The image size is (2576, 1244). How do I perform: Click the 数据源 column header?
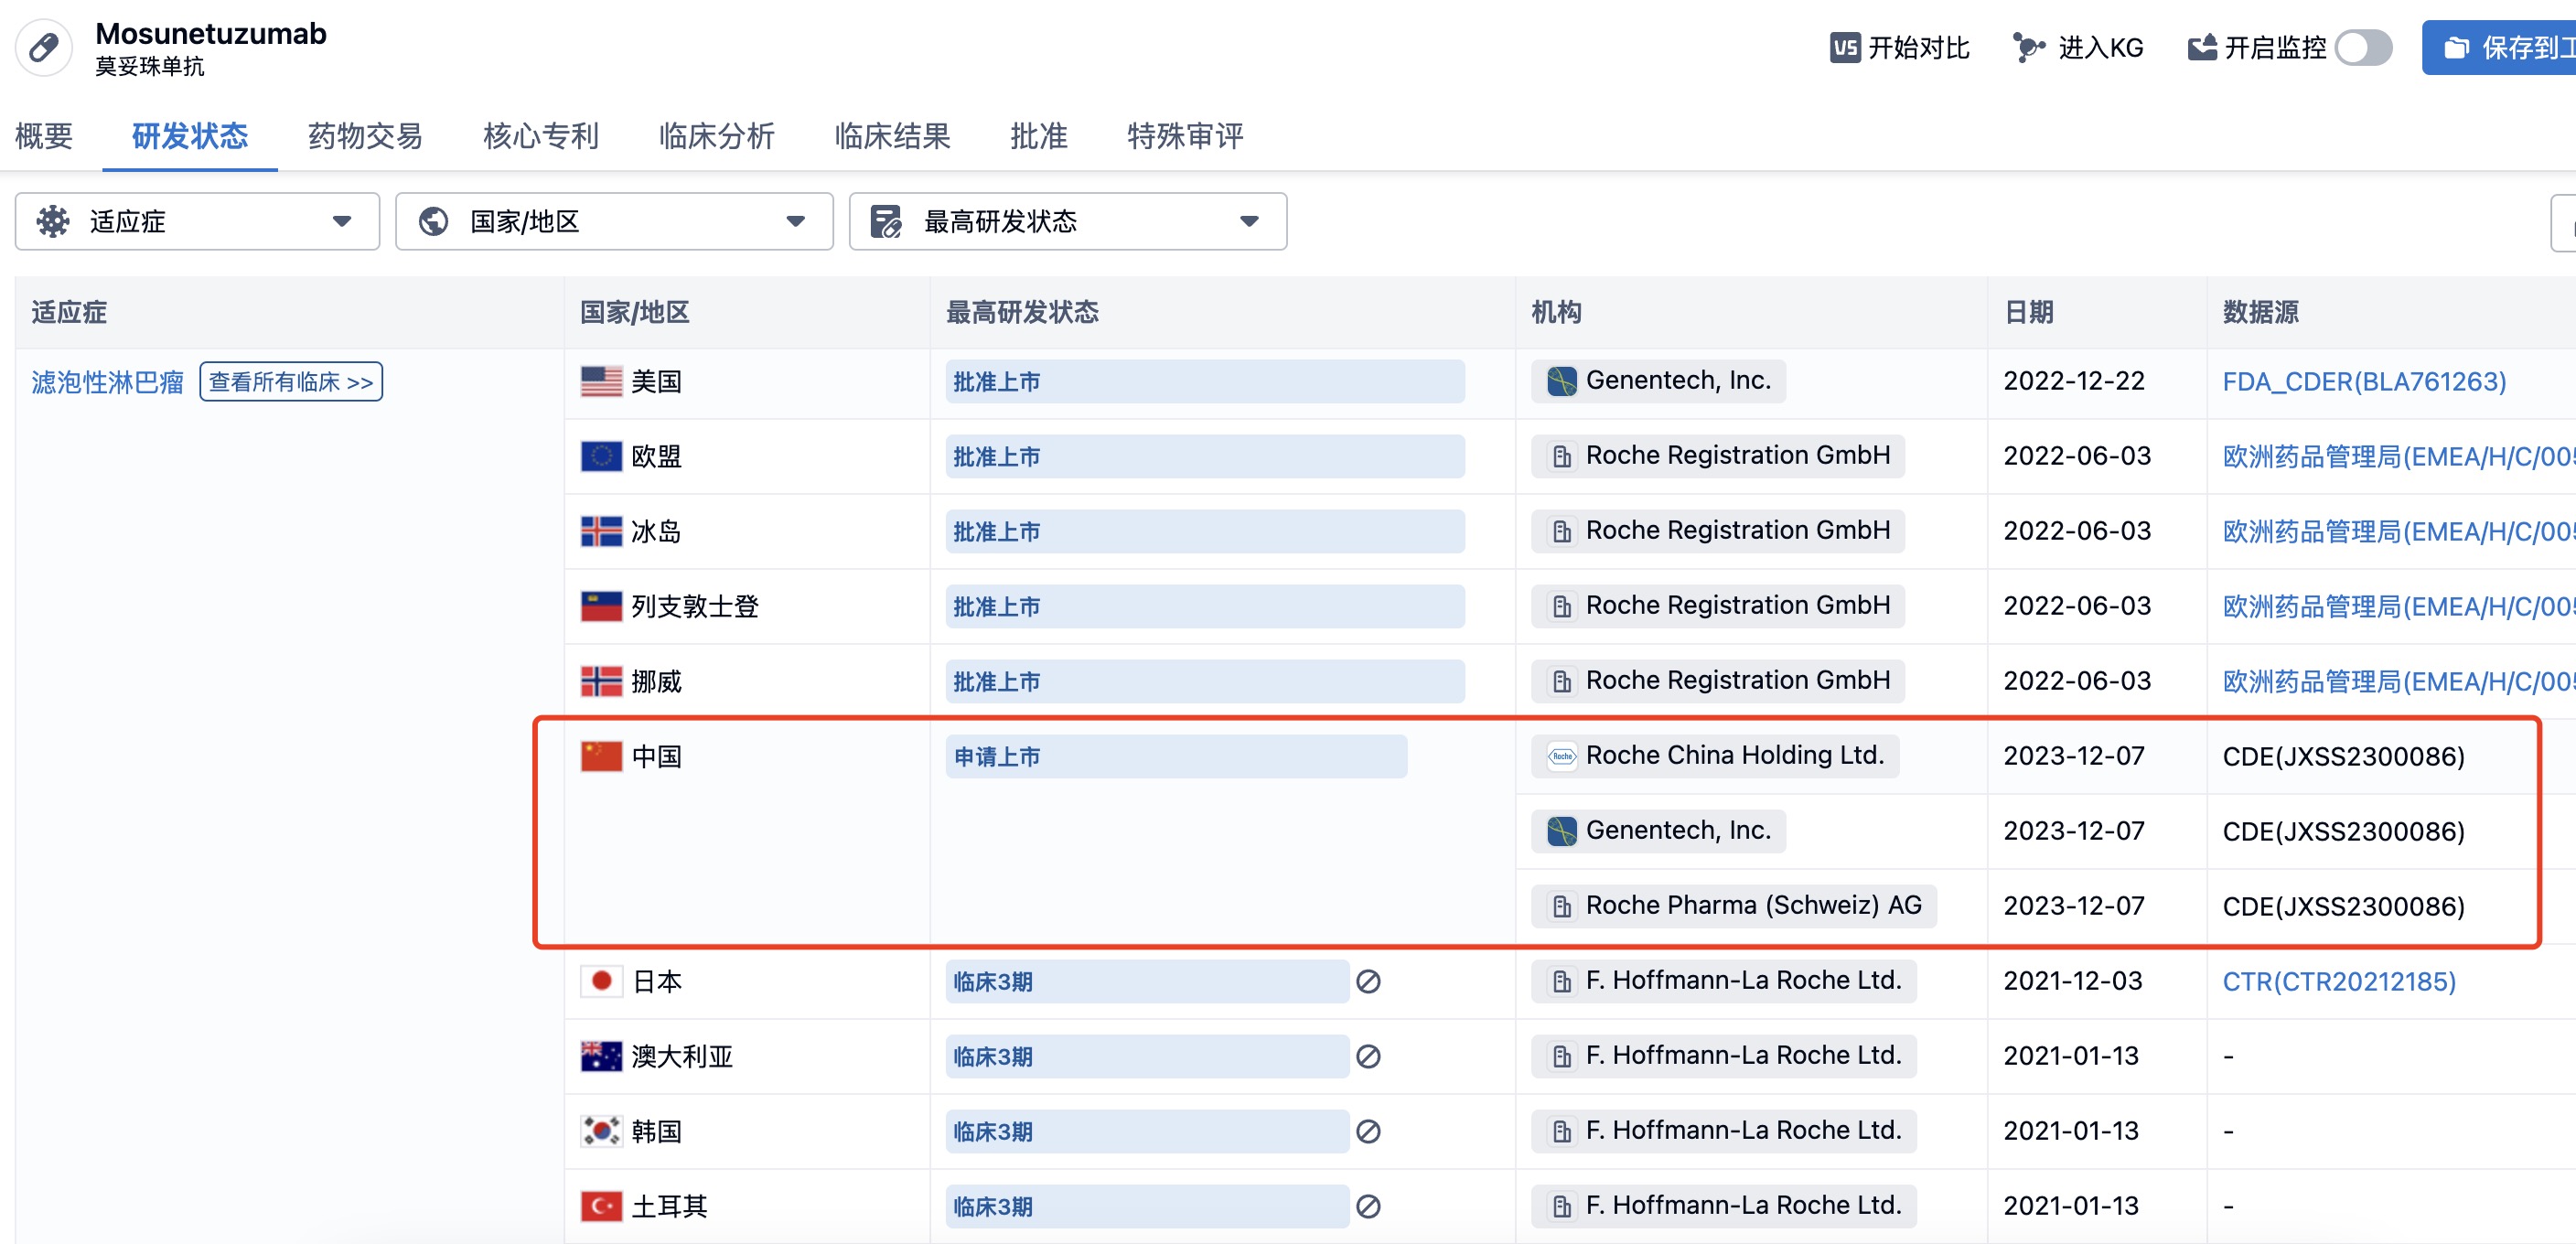point(2260,312)
